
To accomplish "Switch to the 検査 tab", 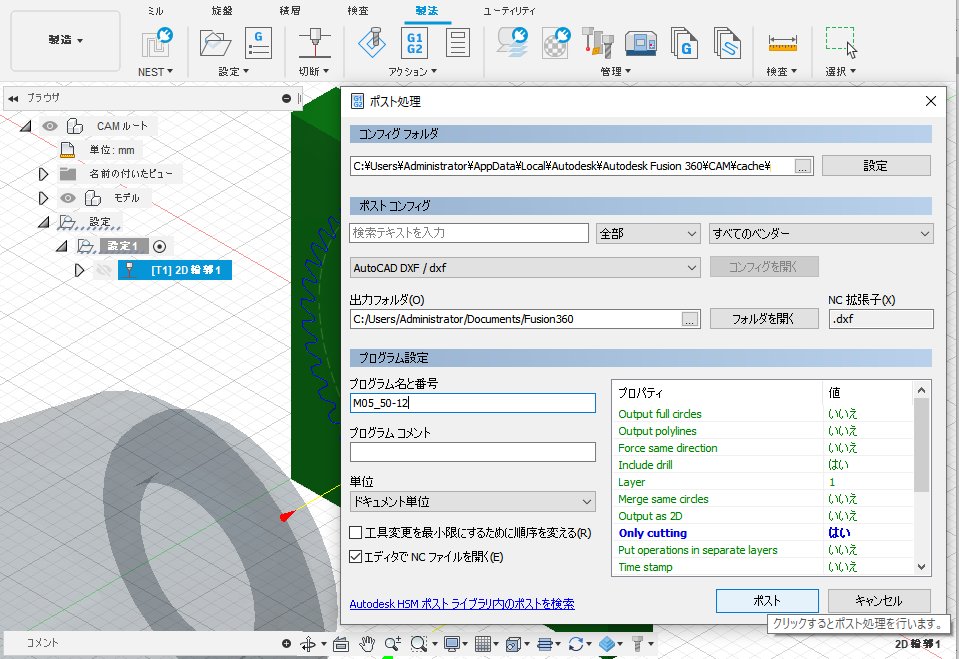I will click(358, 11).
